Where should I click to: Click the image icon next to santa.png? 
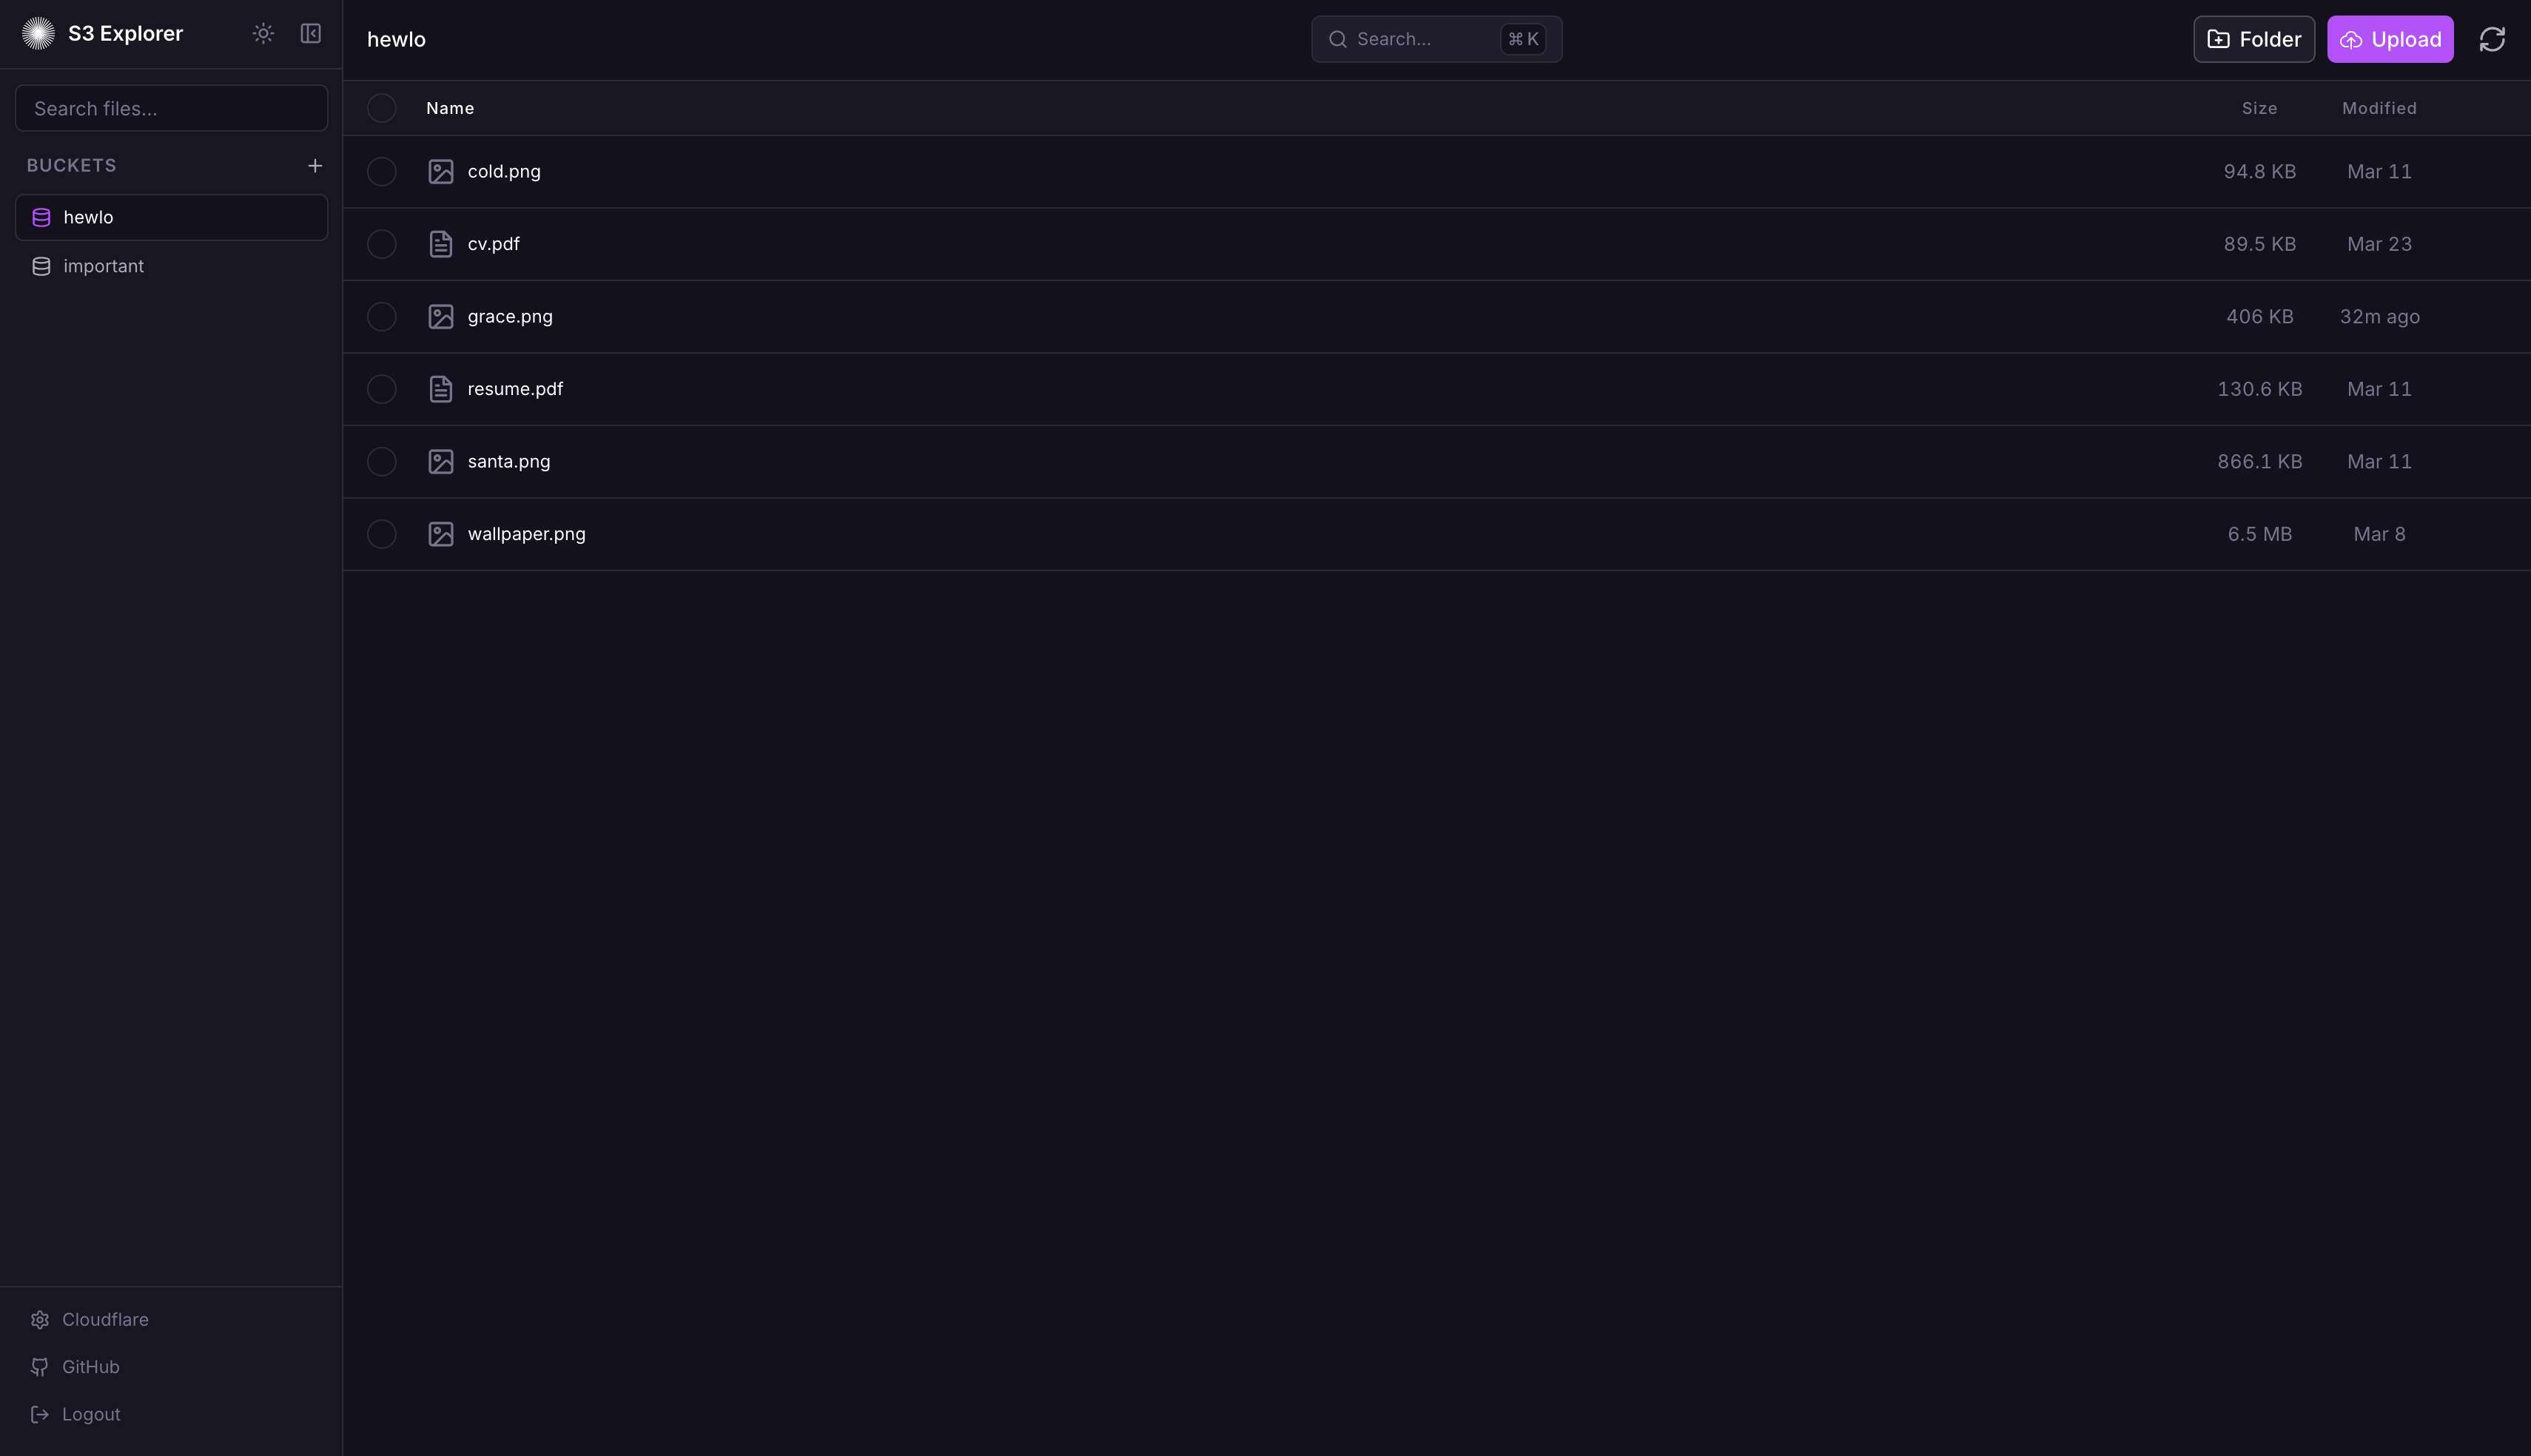tap(441, 461)
